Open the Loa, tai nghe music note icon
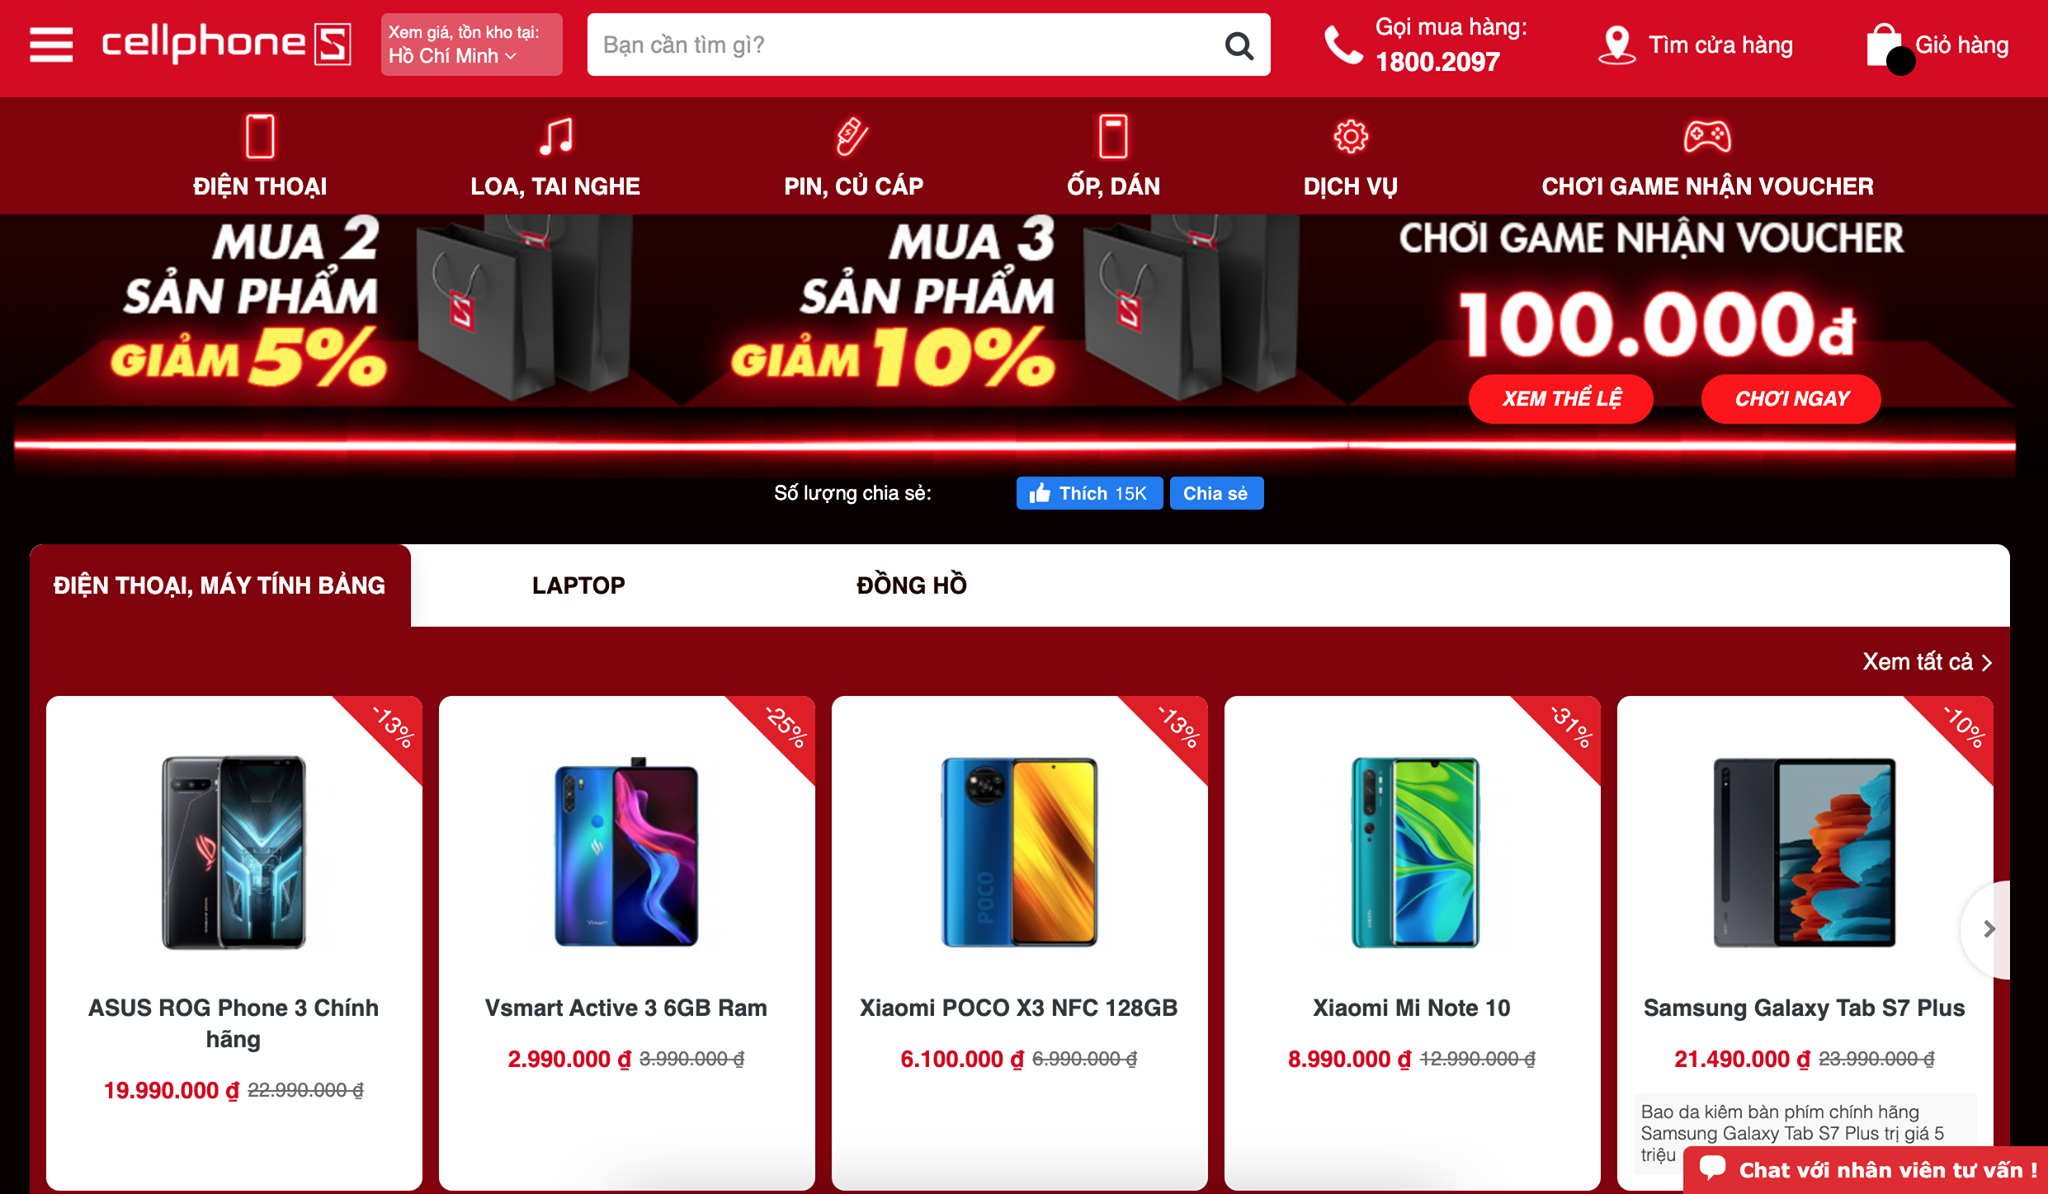 coord(556,136)
